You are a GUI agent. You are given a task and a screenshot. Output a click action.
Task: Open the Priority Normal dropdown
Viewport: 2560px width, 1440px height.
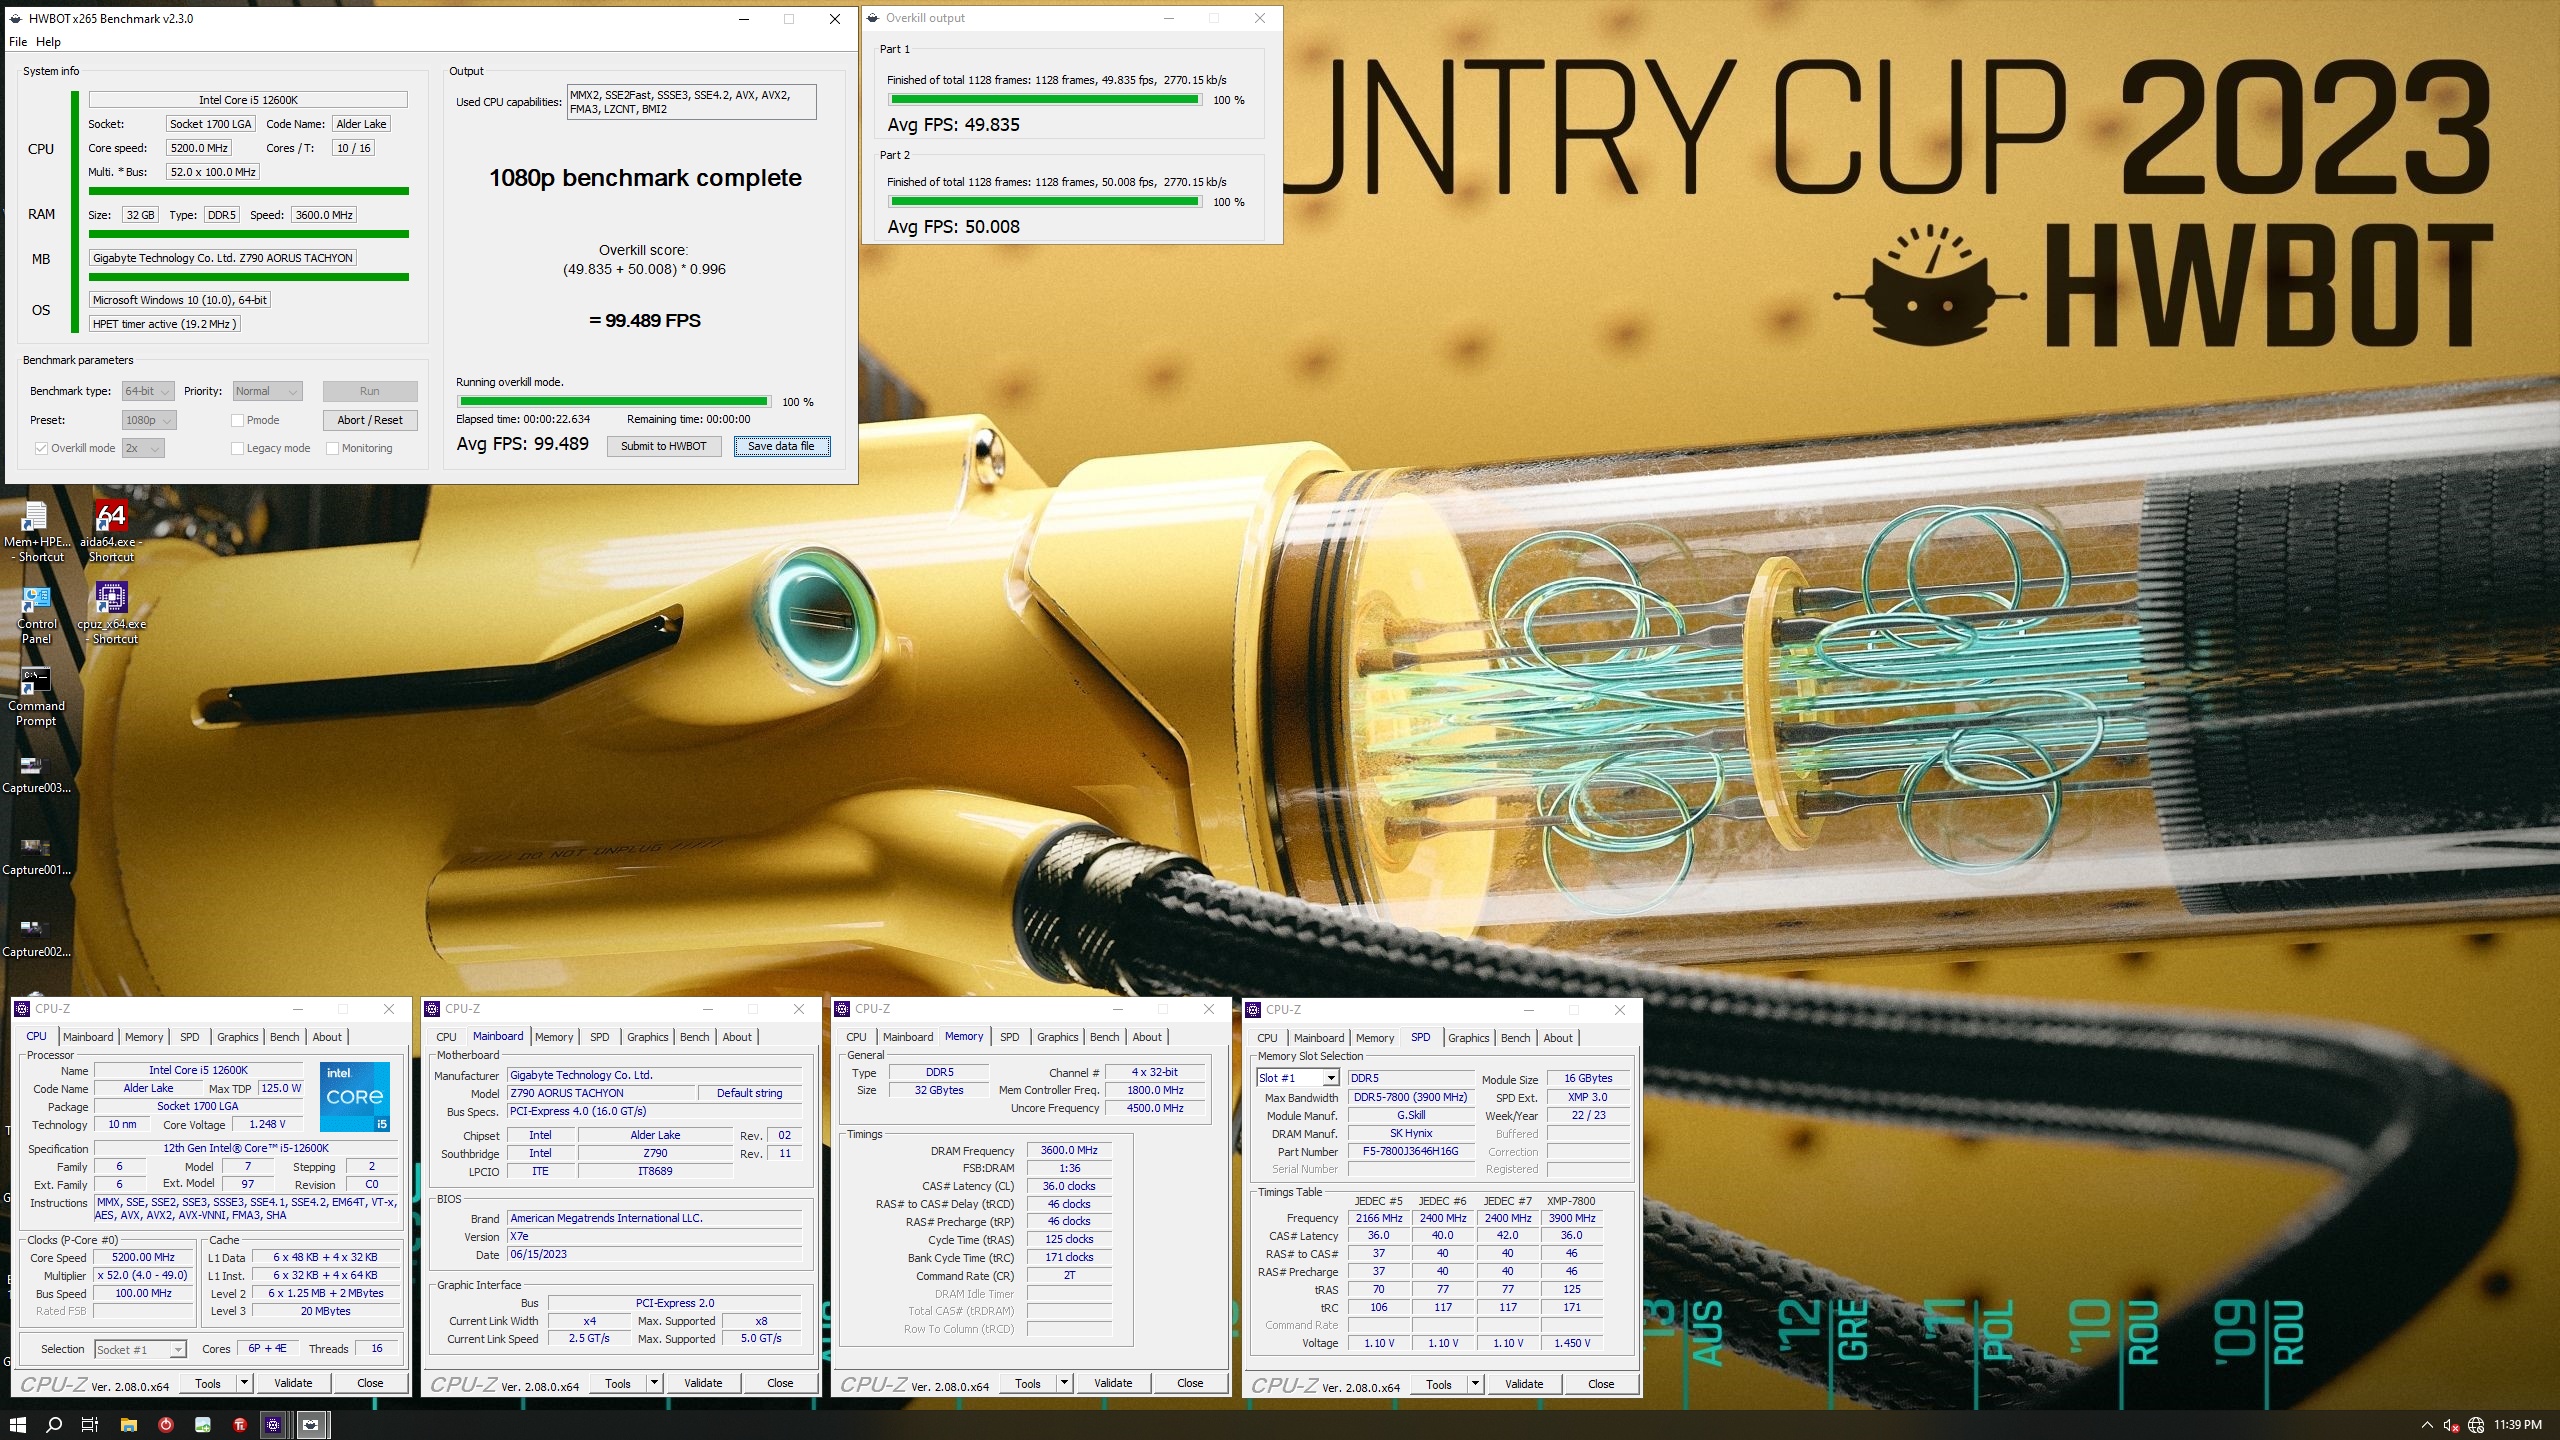pos(267,391)
